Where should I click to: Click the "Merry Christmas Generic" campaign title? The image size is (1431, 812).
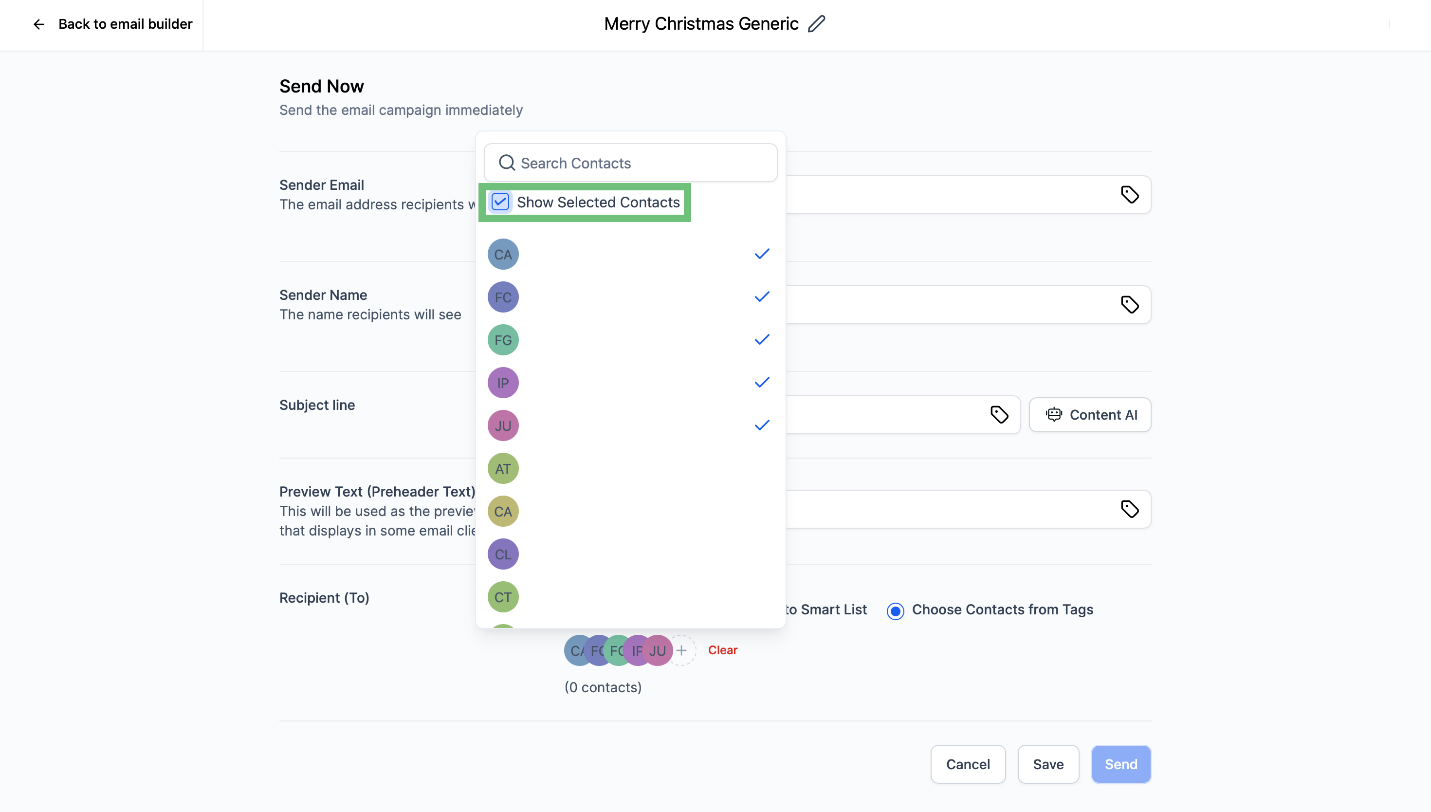tap(701, 24)
